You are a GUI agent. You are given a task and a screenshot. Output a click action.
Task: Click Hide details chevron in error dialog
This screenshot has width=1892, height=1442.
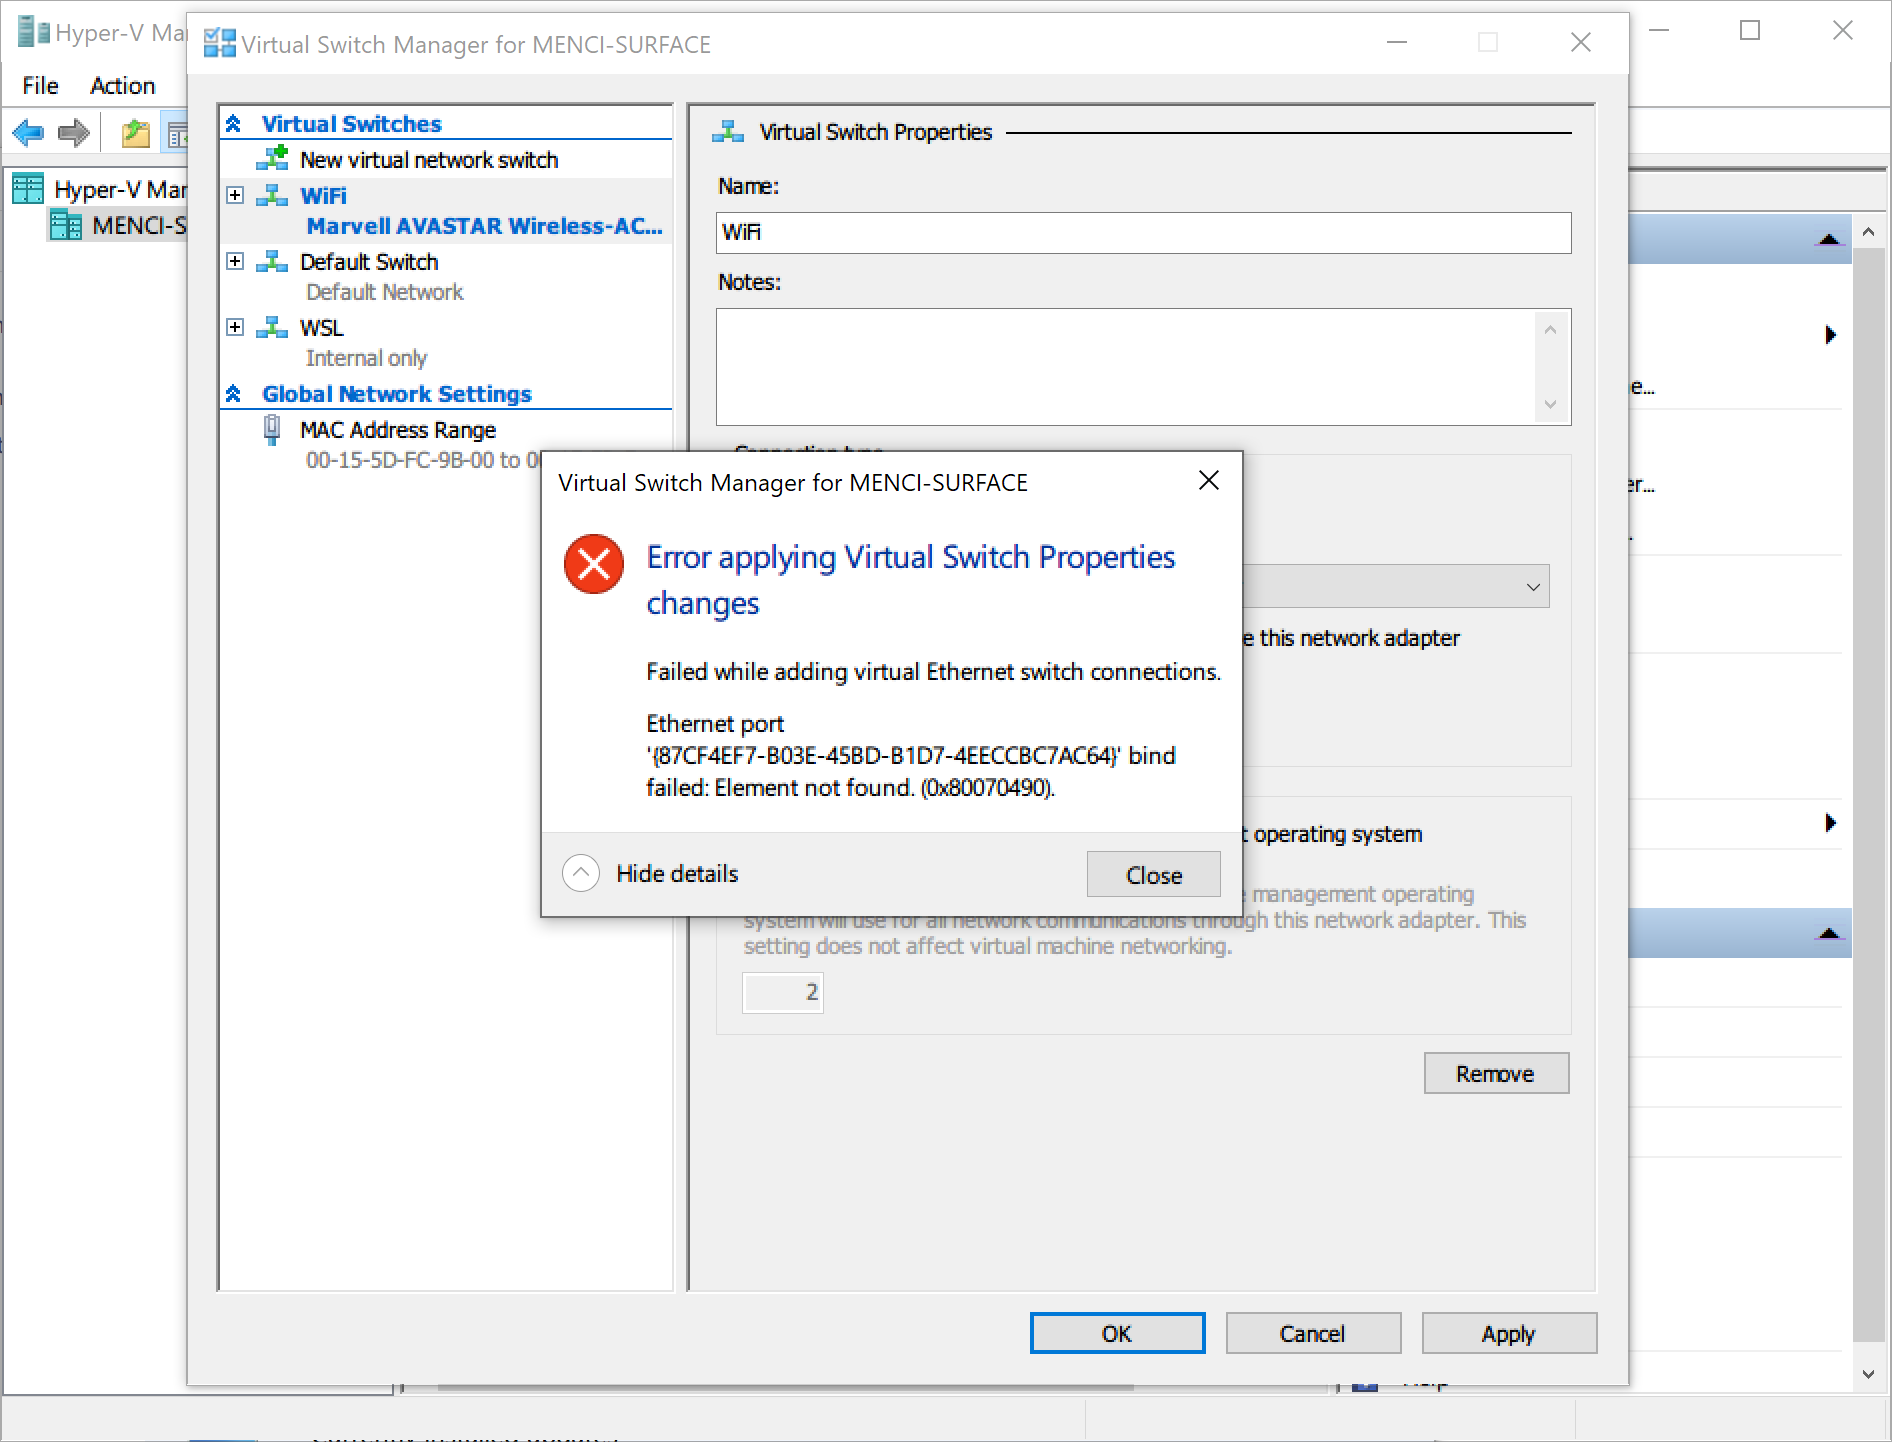tap(581, 873)
